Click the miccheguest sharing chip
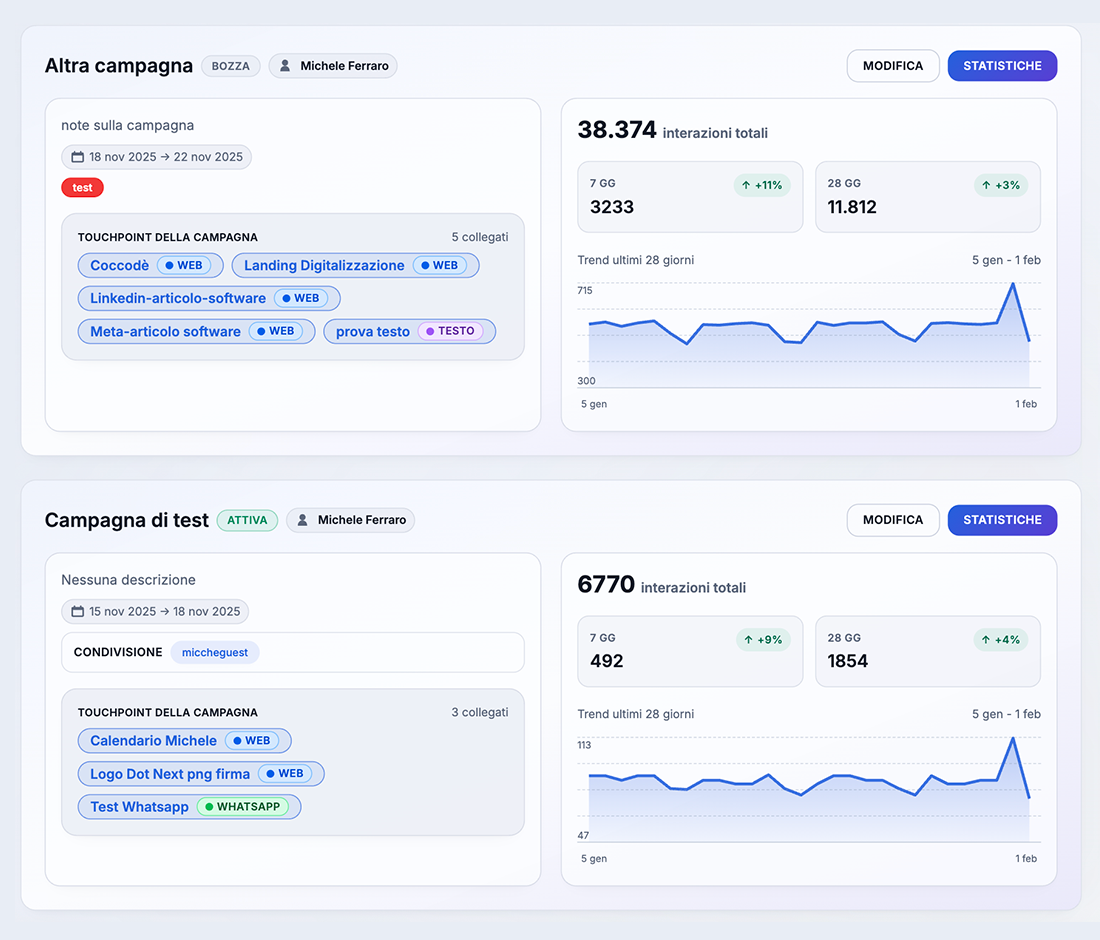 [x=214, y=652]
